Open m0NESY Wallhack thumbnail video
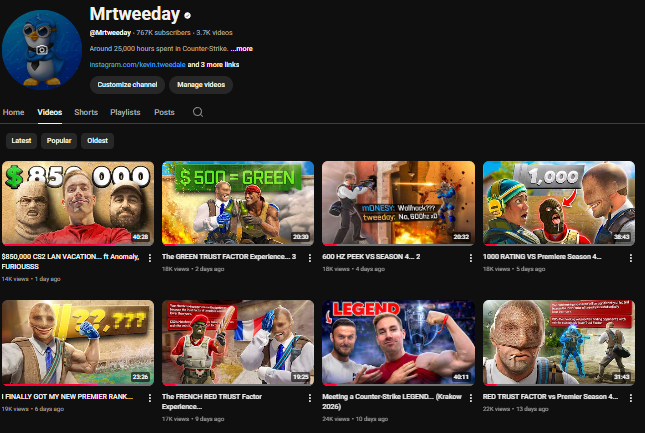645x433 pixels. [x=398, y=203]
